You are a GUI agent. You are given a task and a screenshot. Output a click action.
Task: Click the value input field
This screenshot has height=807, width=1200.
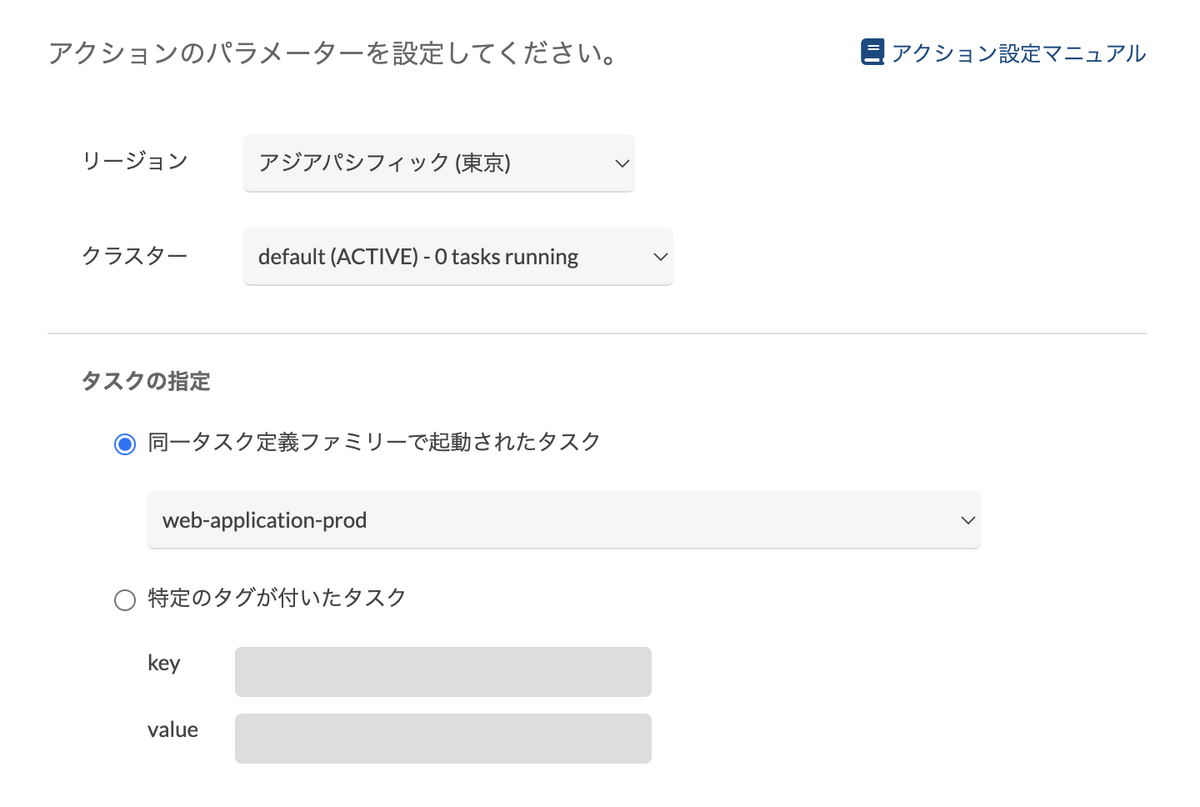pos(443,738)
